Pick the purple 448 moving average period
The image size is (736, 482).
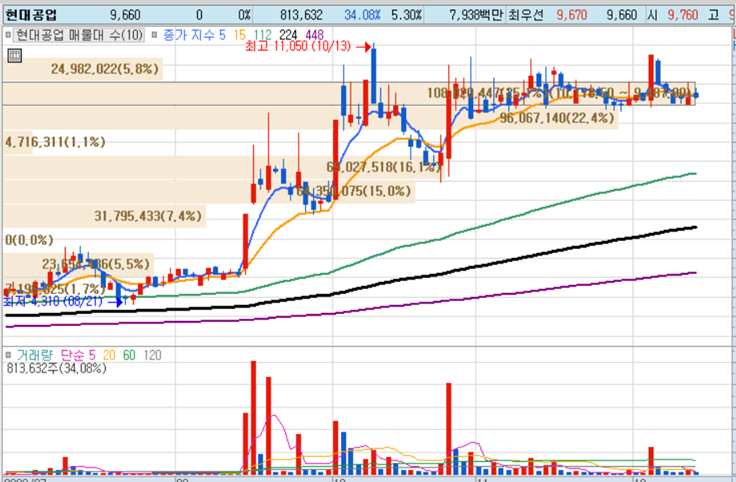[314, 35]
